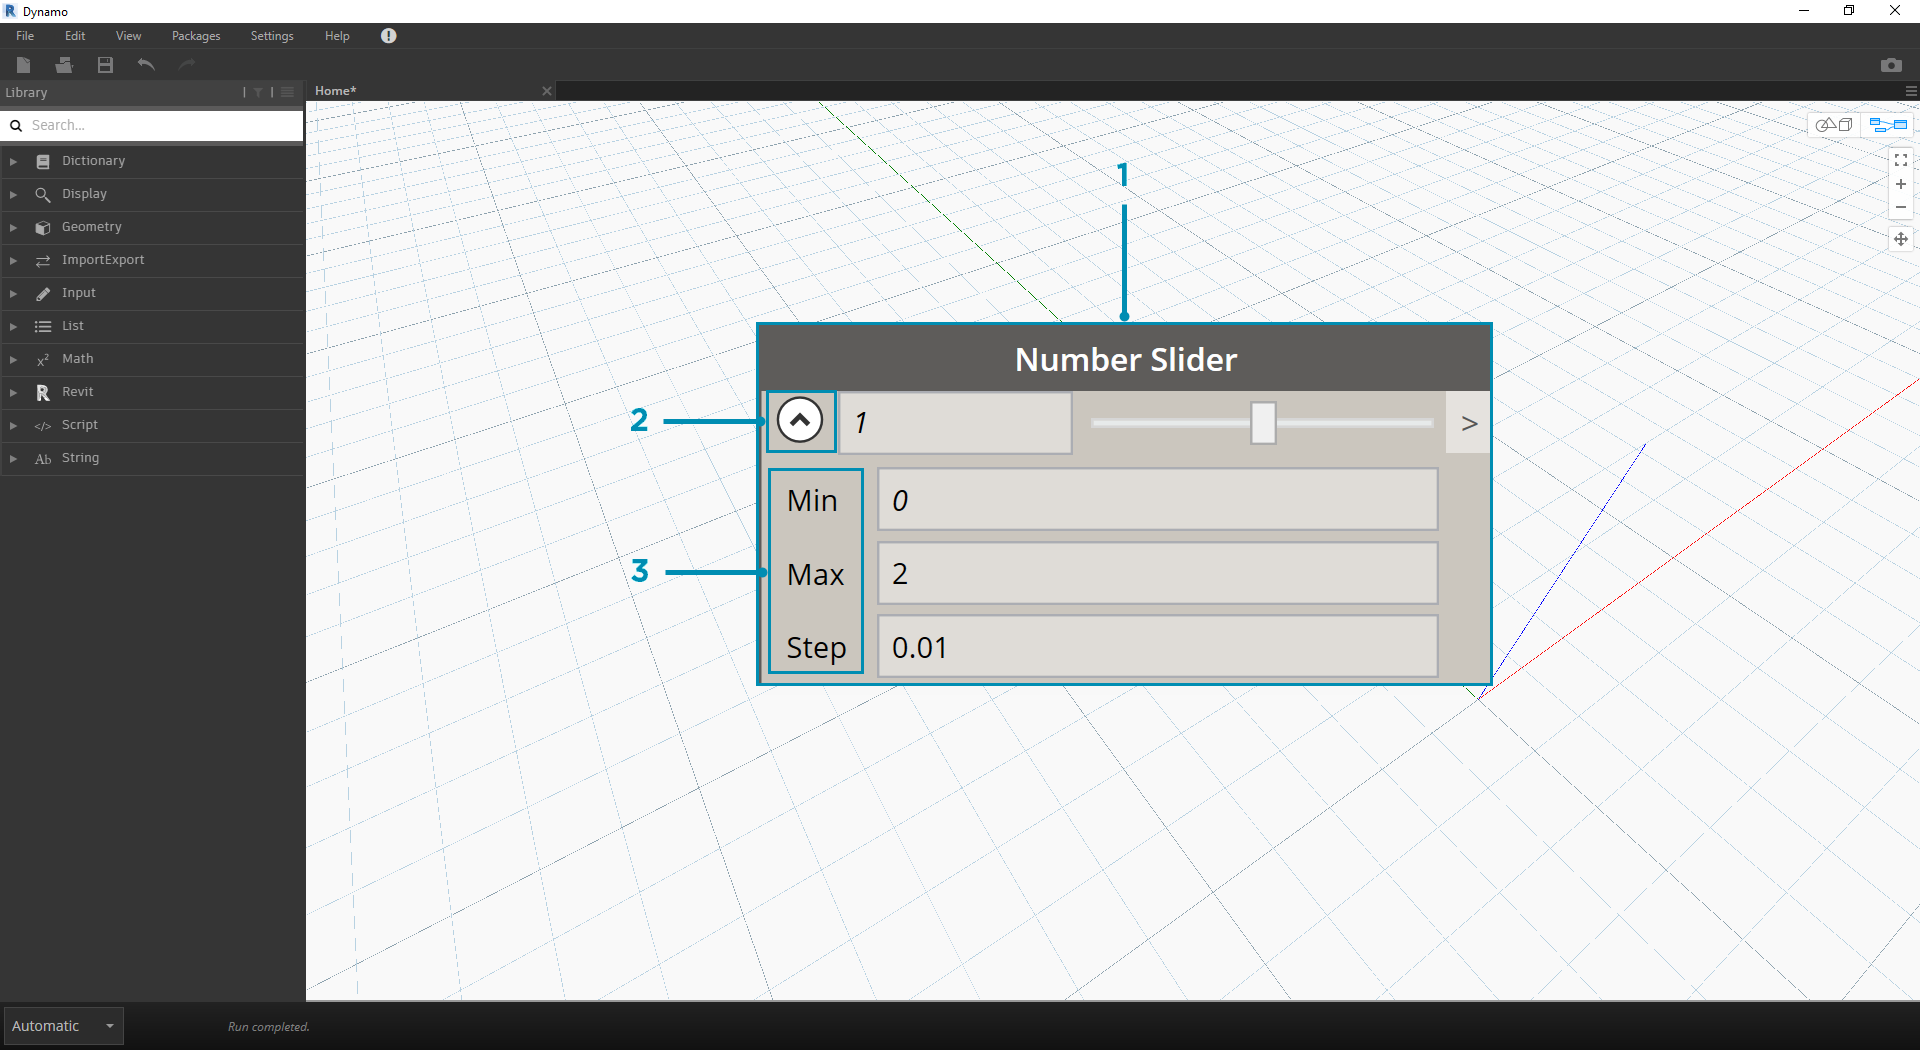Image resolution: width=1920 pixels, height=1050 pixels.
Task: Click the List category label
Action: [73, 326]
